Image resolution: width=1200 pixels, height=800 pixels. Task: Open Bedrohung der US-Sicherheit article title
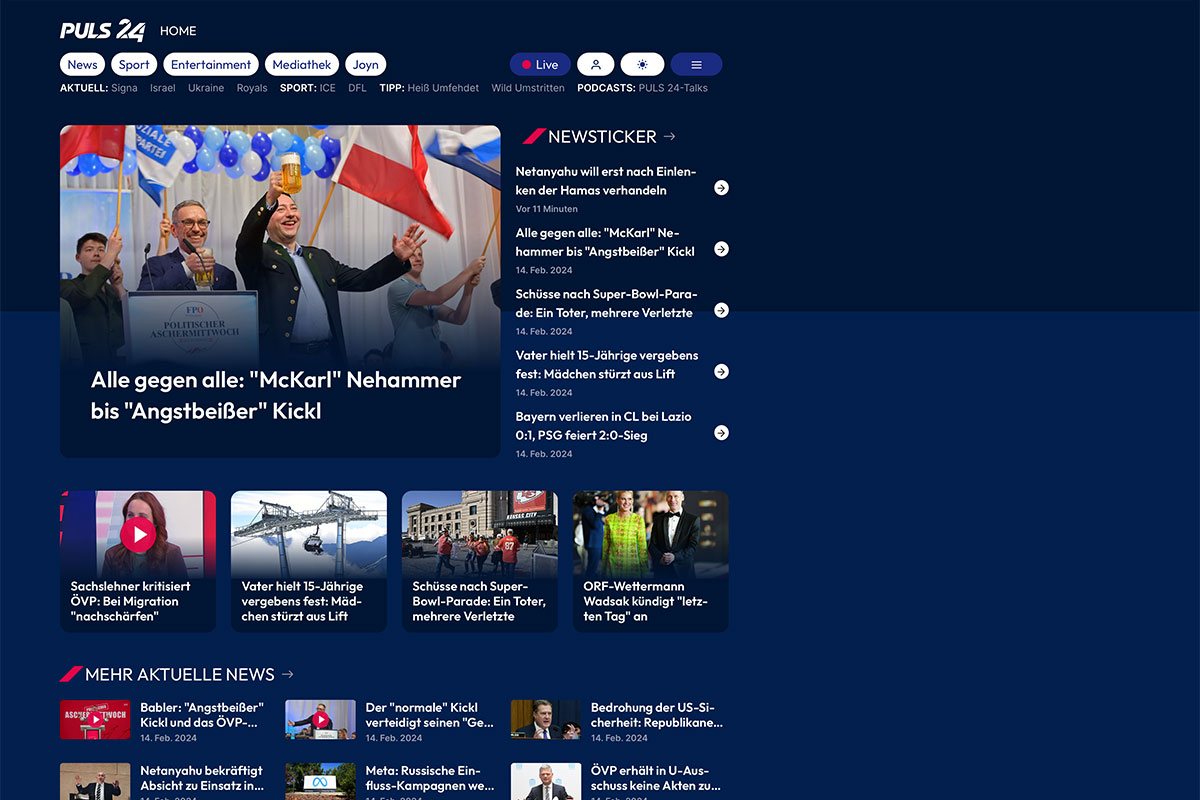point(657,714)
